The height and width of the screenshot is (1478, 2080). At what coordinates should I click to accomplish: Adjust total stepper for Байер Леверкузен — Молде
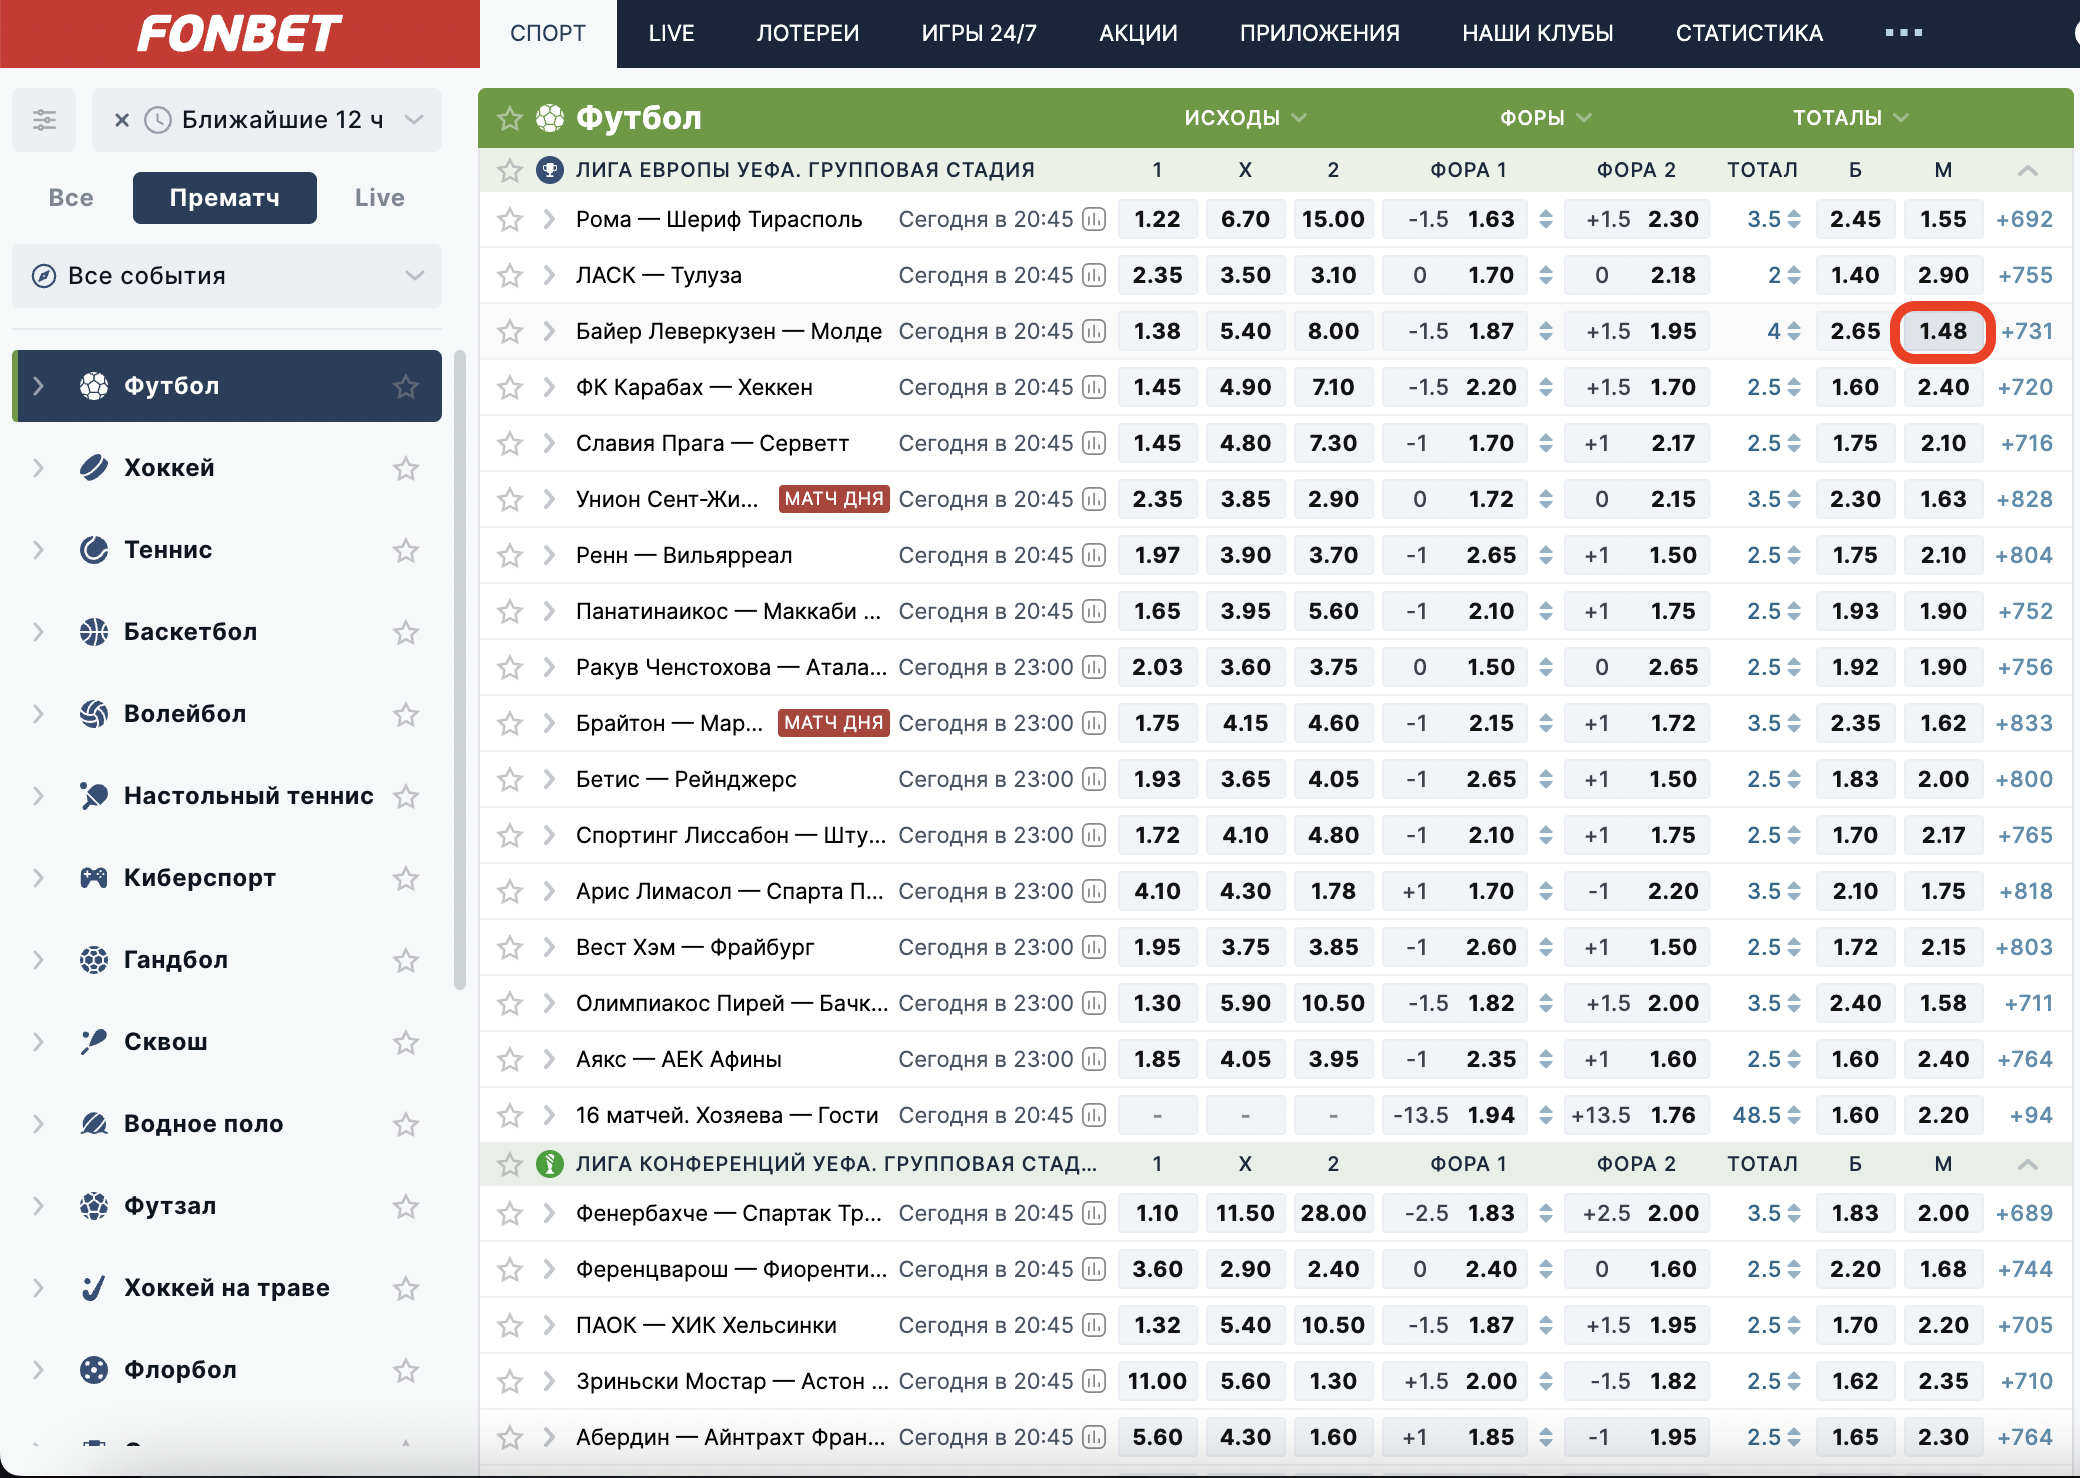1794,331
